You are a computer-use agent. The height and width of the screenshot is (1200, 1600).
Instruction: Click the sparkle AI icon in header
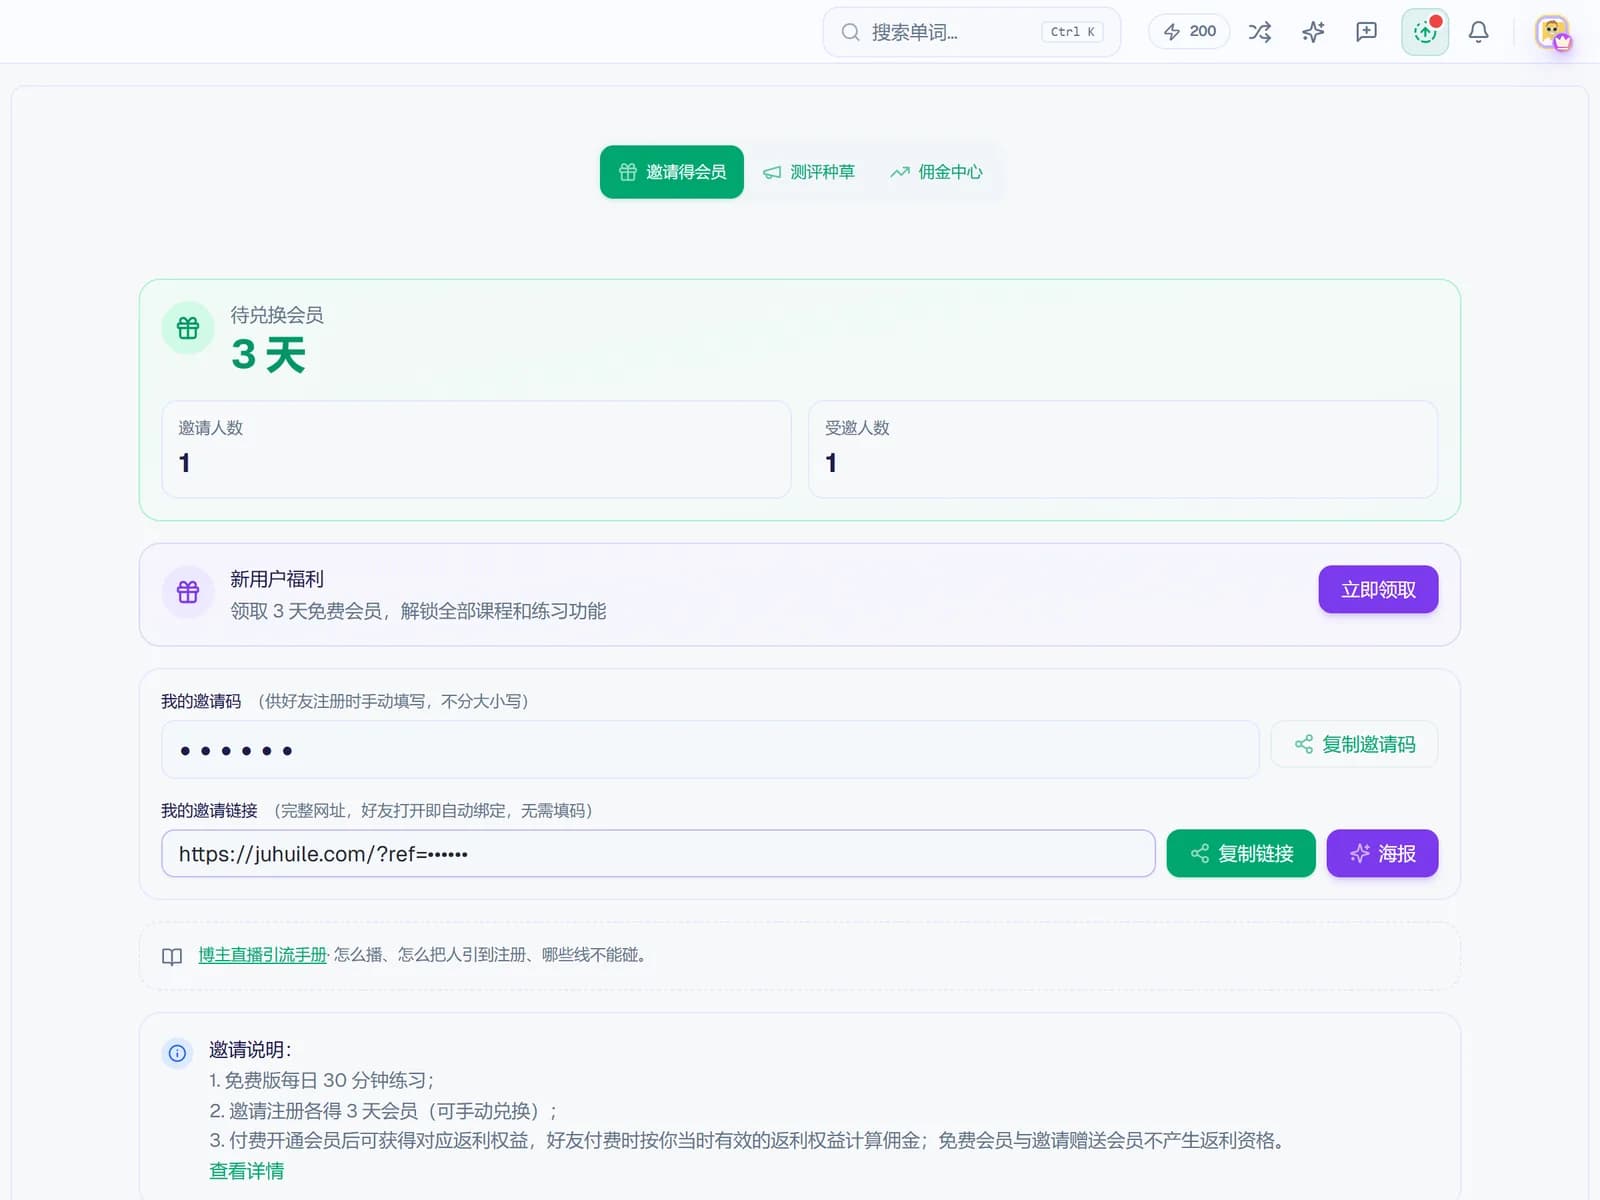[1313, 32]
